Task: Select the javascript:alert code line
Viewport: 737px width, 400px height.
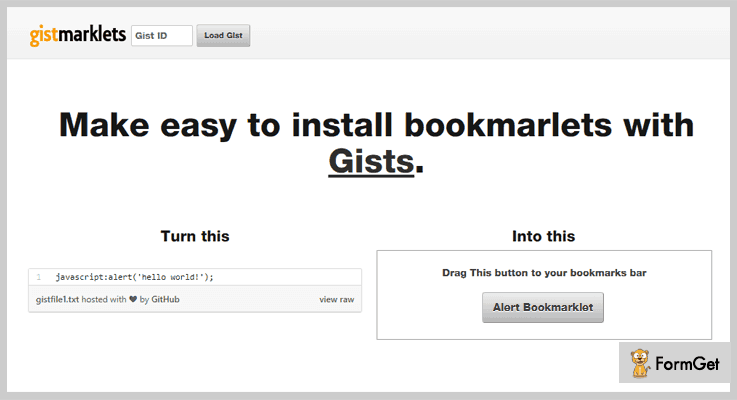Action: pyautogui.click(x=134, y=277)
